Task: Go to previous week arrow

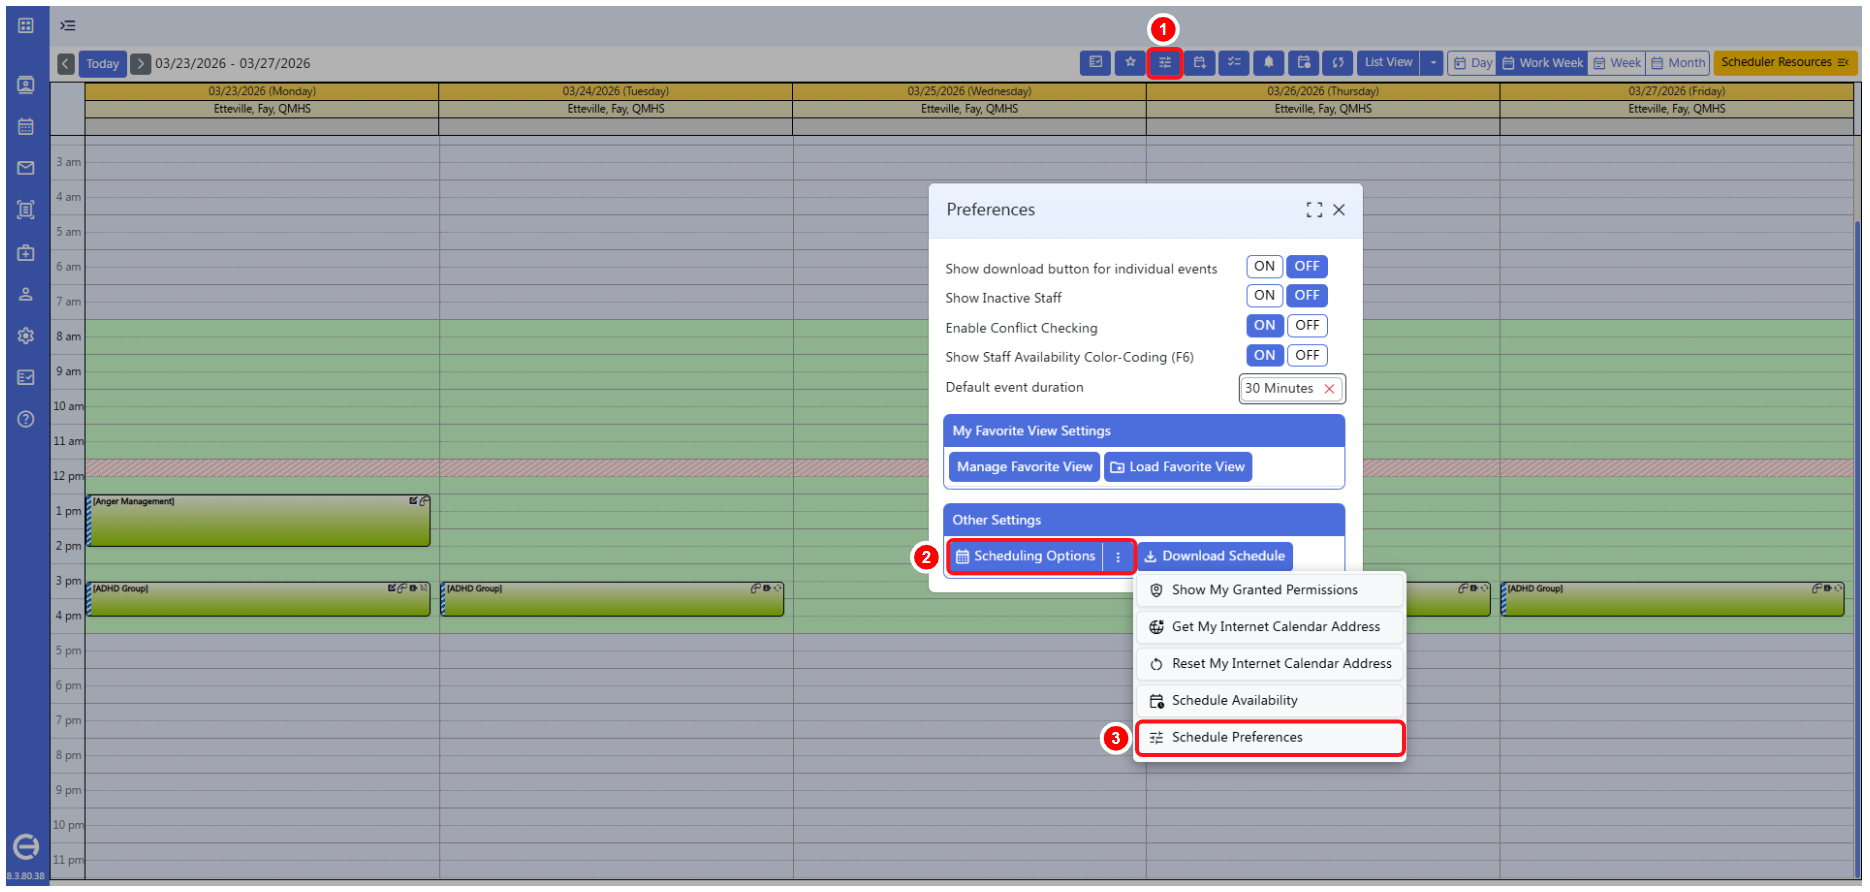Action: pos(66,64)
